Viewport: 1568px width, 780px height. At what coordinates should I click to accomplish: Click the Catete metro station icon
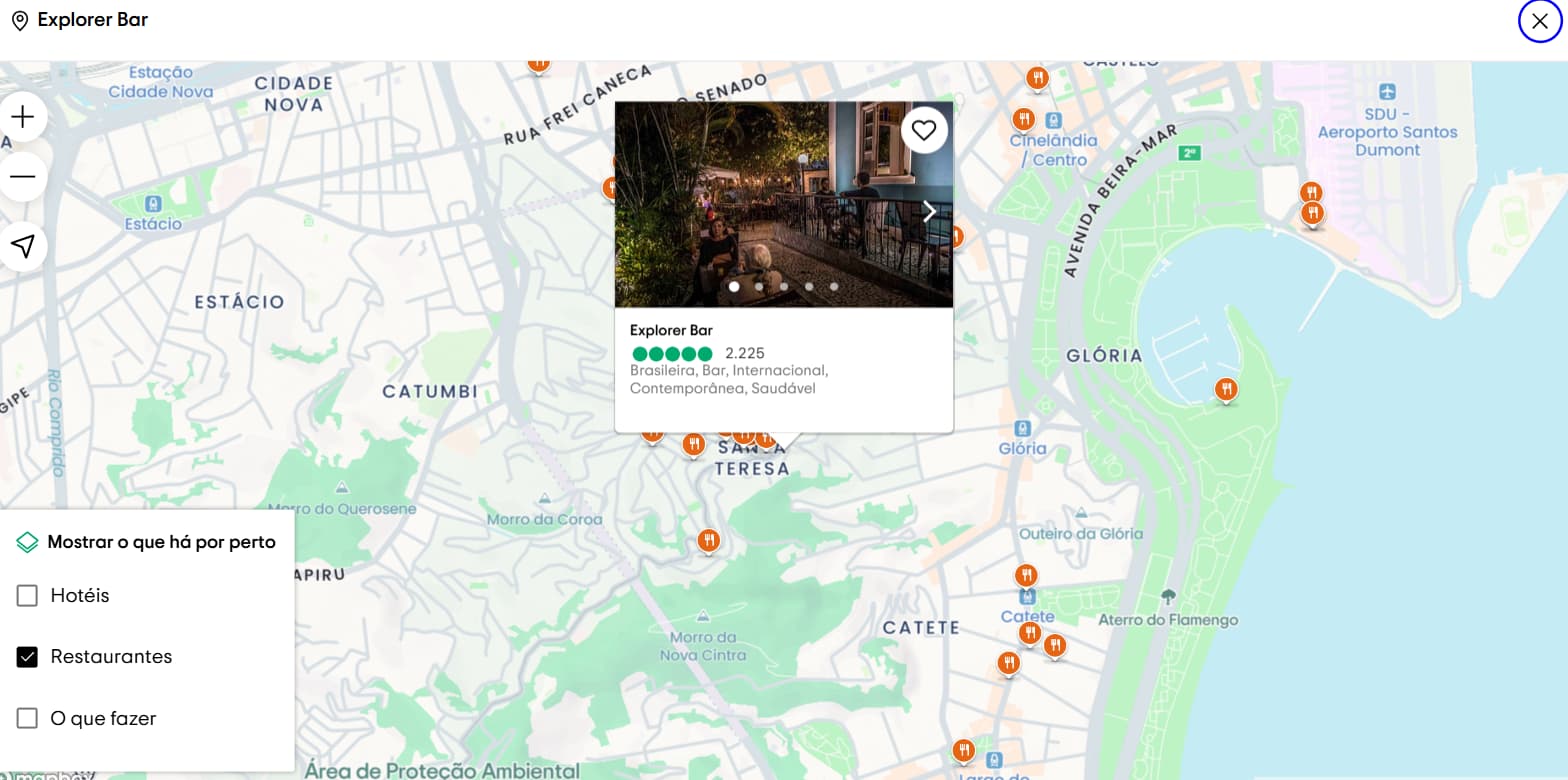(x=1014, y=597)
